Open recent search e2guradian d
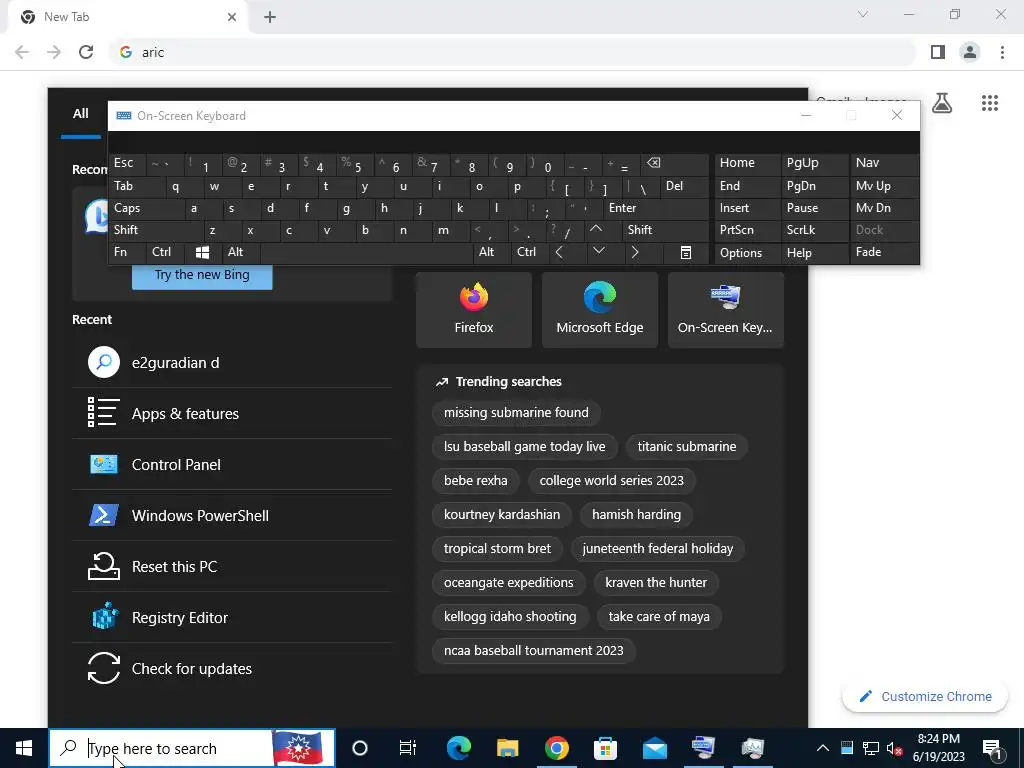Image resolution: width=1024 pixels, height=768 pixels. [232, 362]
